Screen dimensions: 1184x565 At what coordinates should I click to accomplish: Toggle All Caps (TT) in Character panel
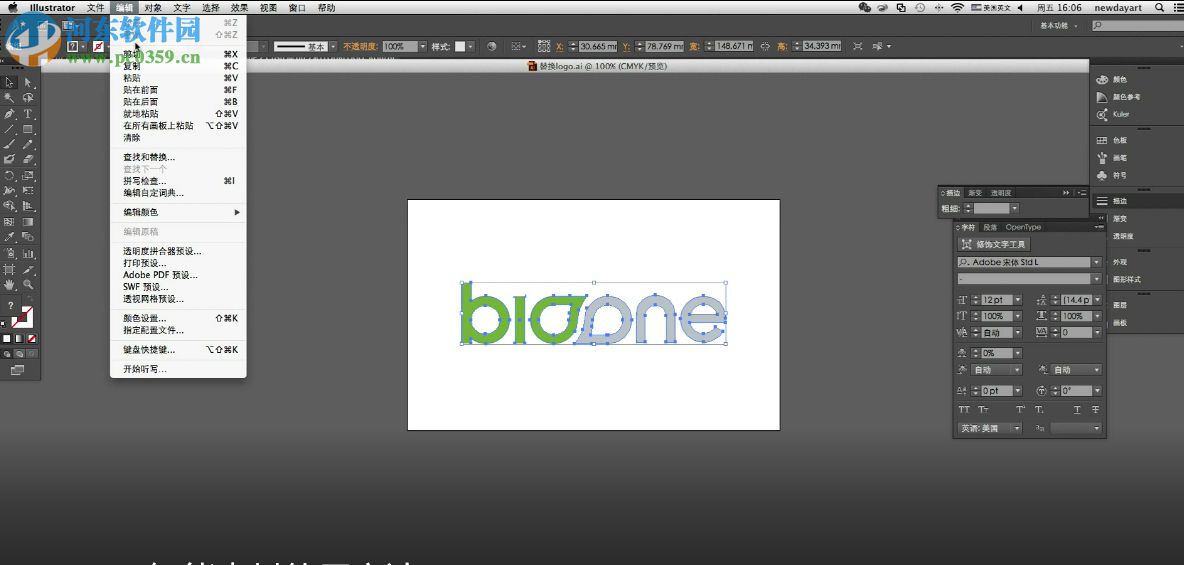964,410
